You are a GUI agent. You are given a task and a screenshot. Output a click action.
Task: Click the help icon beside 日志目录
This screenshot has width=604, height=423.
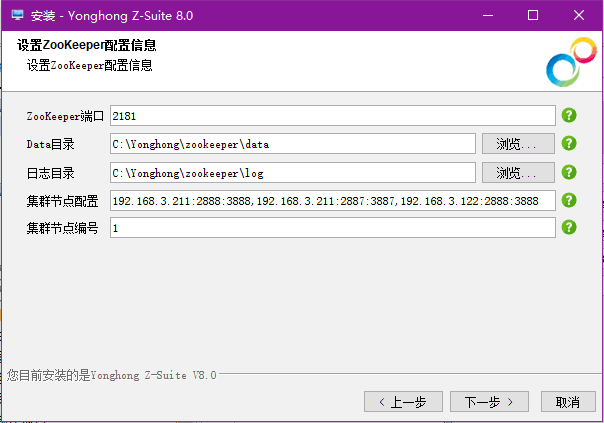[x=569, y=172]
